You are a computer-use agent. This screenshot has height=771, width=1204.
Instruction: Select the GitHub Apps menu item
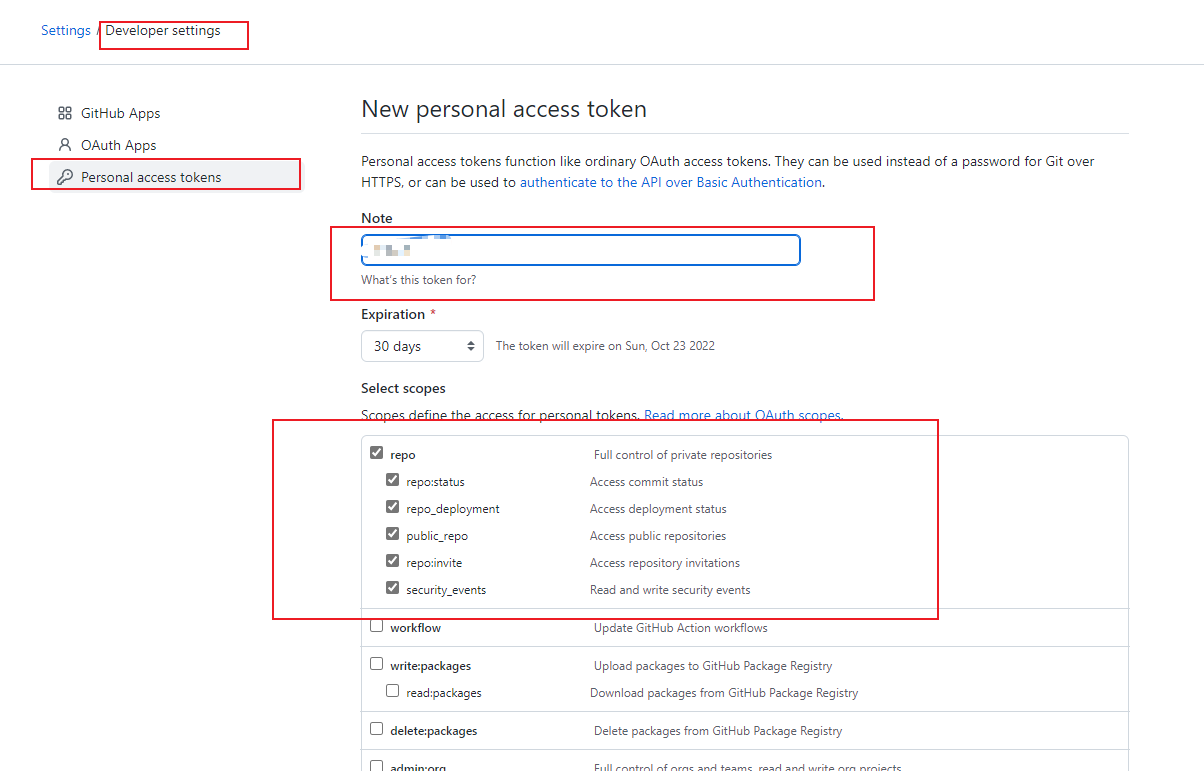coord(120,113)
